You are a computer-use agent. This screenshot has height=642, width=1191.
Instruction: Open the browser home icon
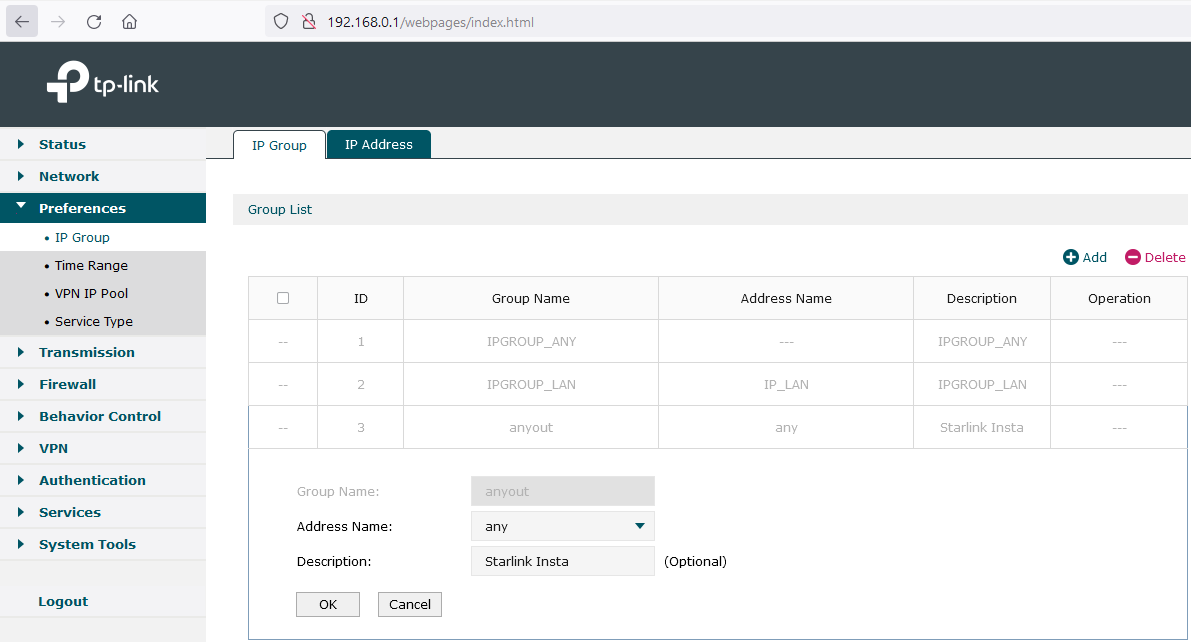pyautogui.click(x=130, y=22)
